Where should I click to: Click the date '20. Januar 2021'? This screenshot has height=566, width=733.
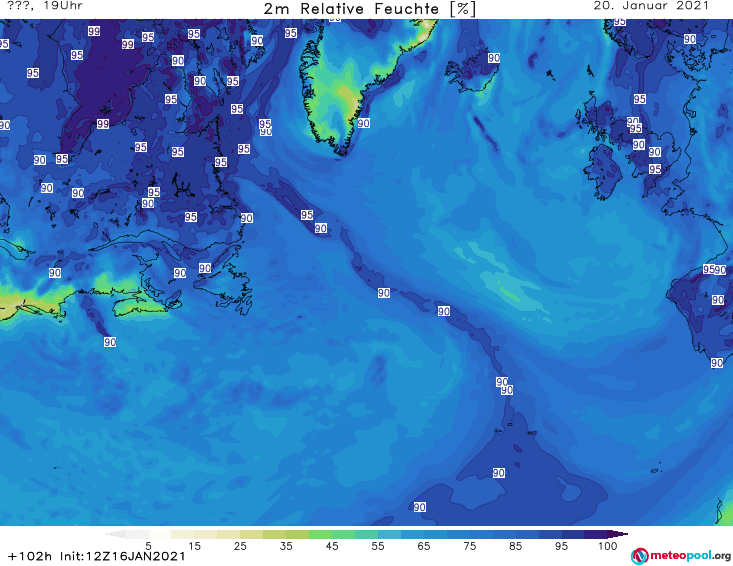[651, 6]
